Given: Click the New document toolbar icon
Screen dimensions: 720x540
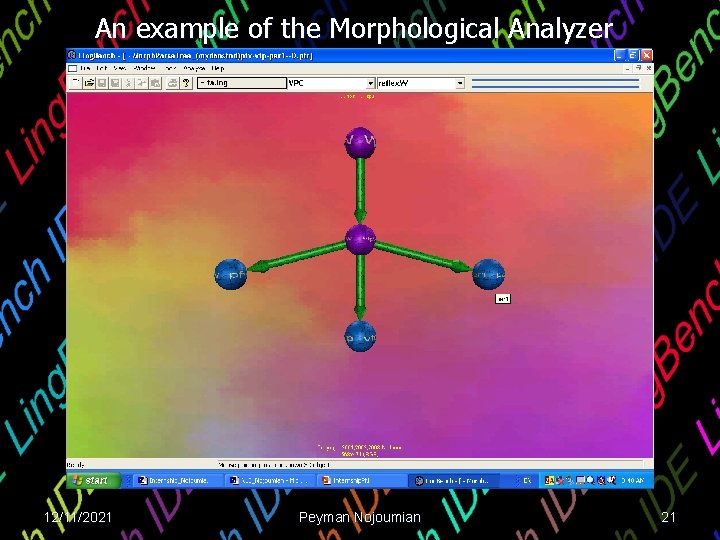Looking at the screenshot, I should (76, 83).
